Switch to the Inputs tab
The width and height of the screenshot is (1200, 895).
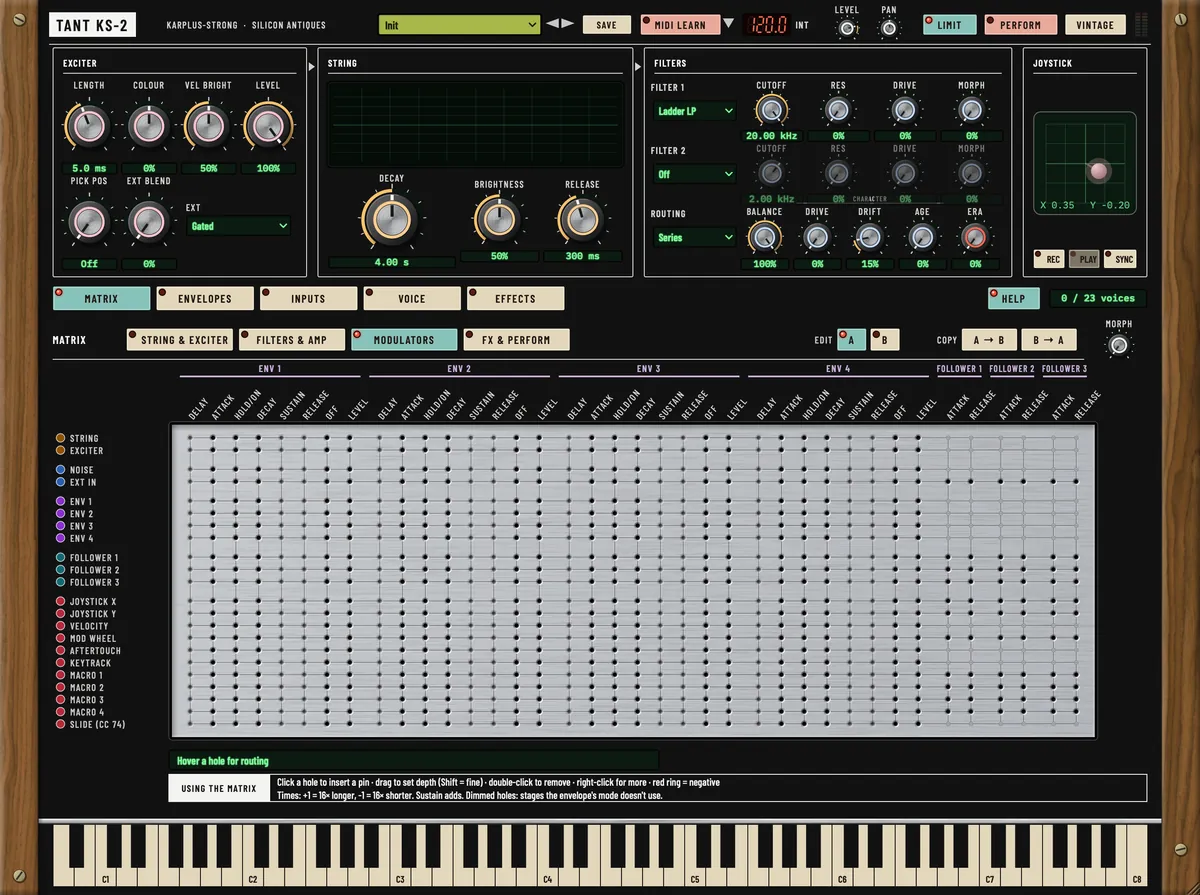(308, 298)
